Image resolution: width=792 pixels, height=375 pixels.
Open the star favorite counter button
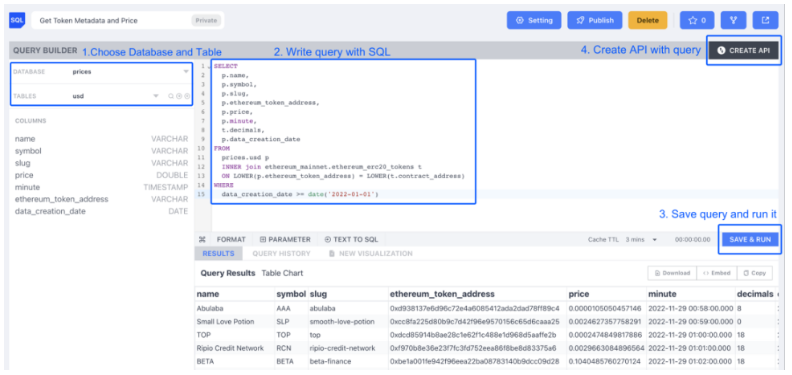(697, 20)
